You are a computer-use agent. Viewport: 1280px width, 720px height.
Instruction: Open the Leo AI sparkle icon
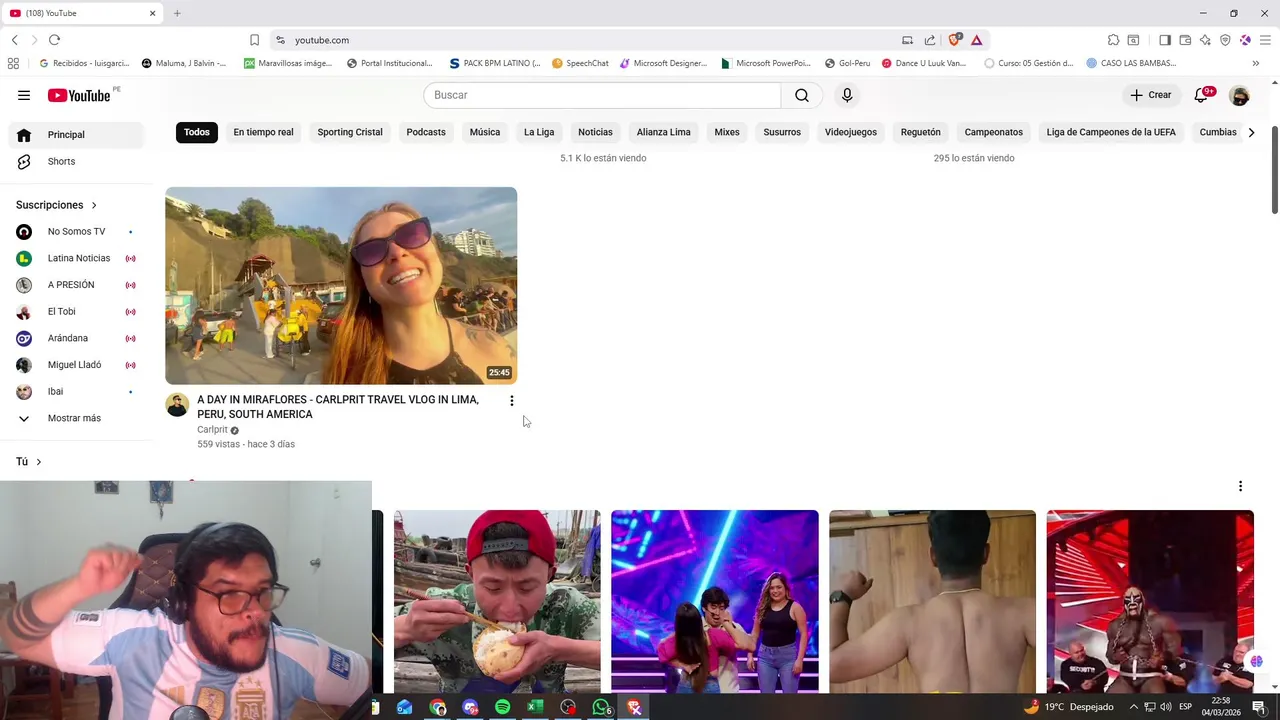tap(1205, 40)
